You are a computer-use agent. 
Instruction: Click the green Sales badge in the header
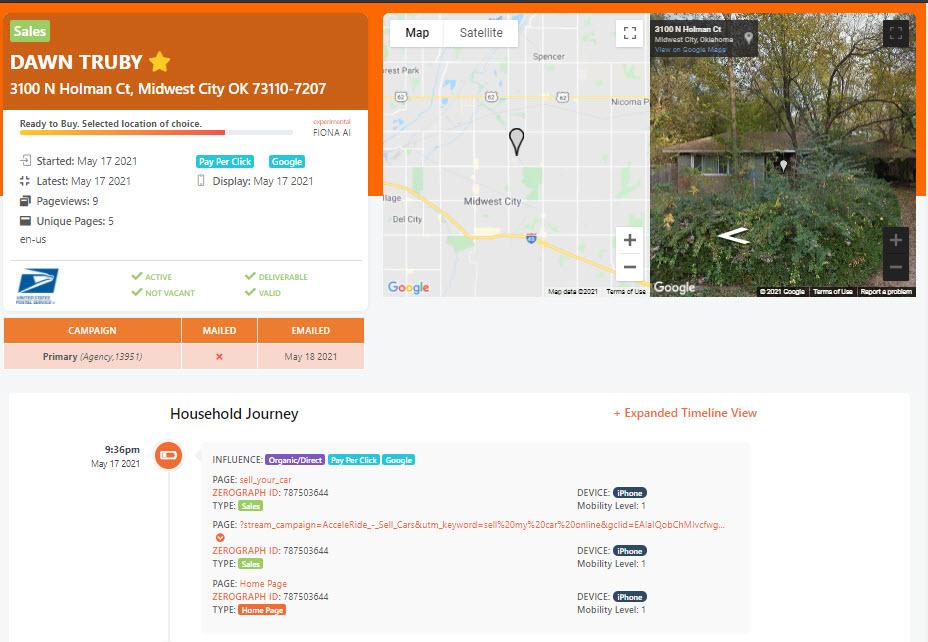[x=30, y=31]
